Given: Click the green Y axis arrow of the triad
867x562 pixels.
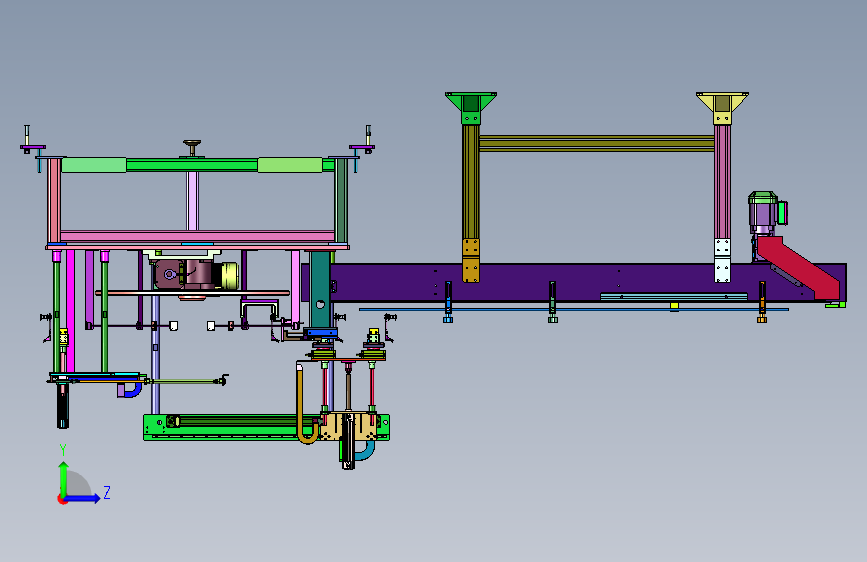Looking at the screenshot, I should click(64, 479).
